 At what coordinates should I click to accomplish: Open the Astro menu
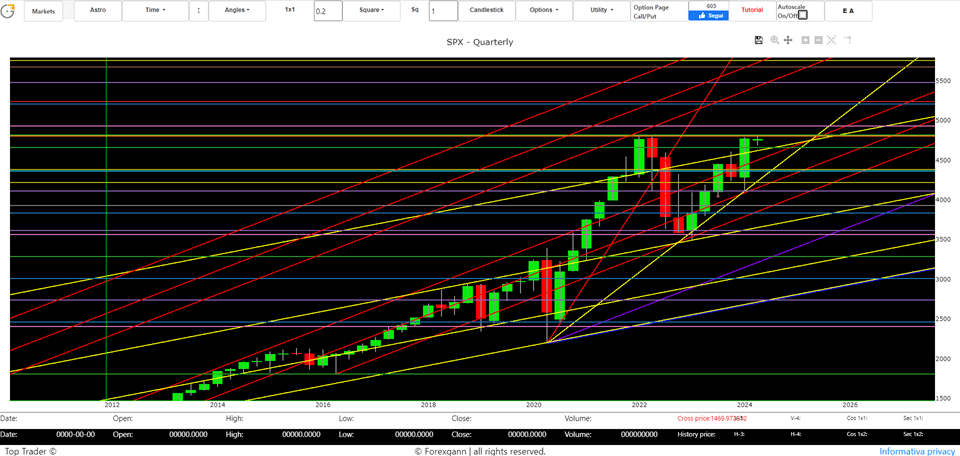tap(98, 11)
